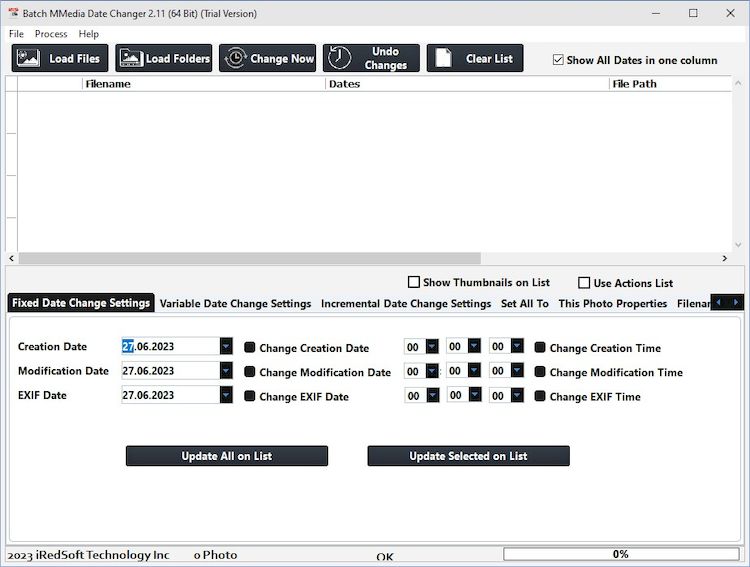Check Change Creation Time
Screen dimensions: 750x567
tap(540, 347)
